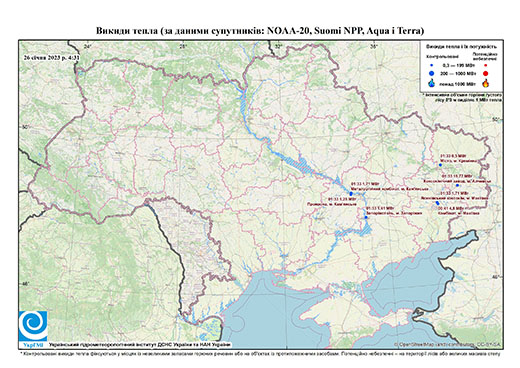Click the large red circle legend marker
The height and width of the screenshot is (368, 520).
point(486,73)
